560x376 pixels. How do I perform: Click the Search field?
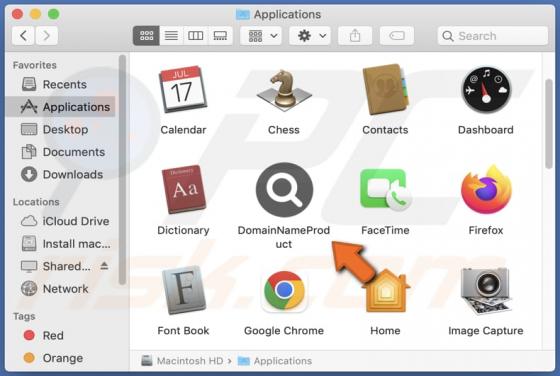[493, 36]
